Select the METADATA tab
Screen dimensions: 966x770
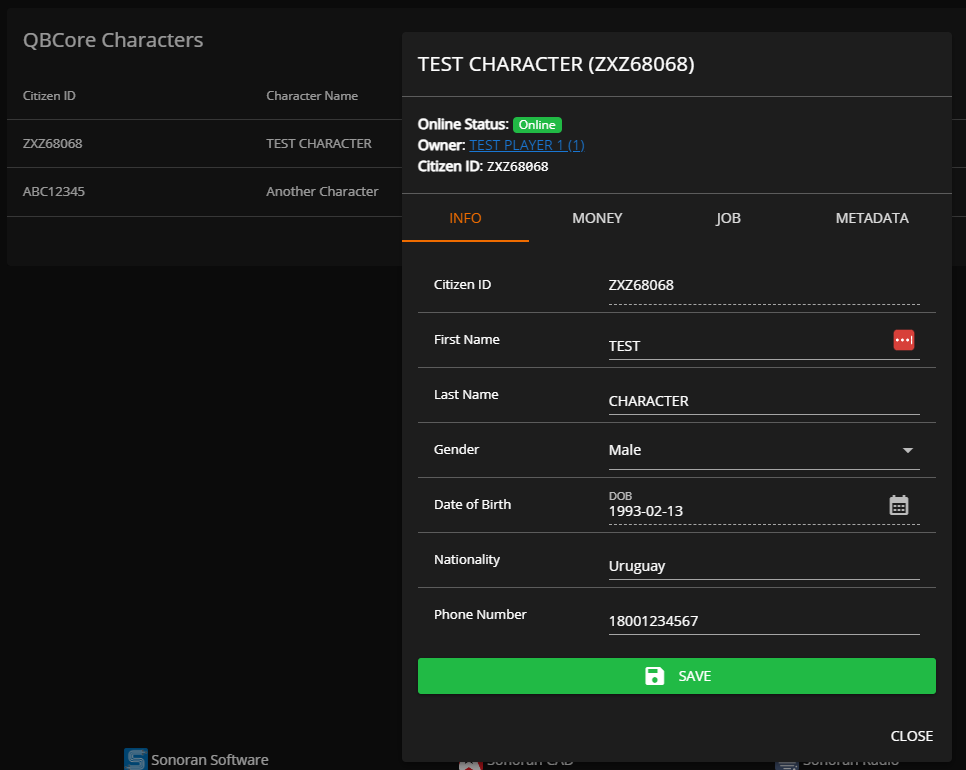tap(872, 218)
